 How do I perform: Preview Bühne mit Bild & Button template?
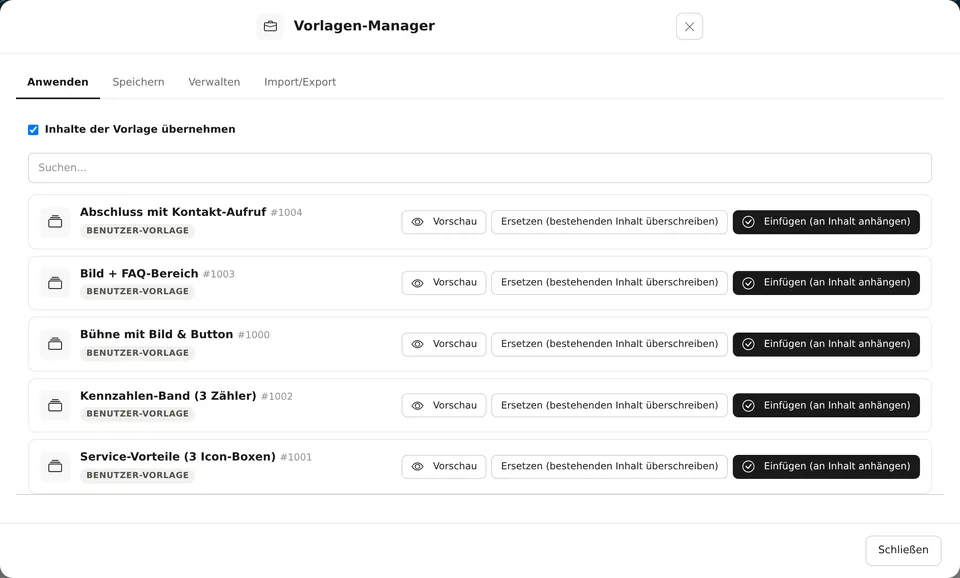point(444,344)
